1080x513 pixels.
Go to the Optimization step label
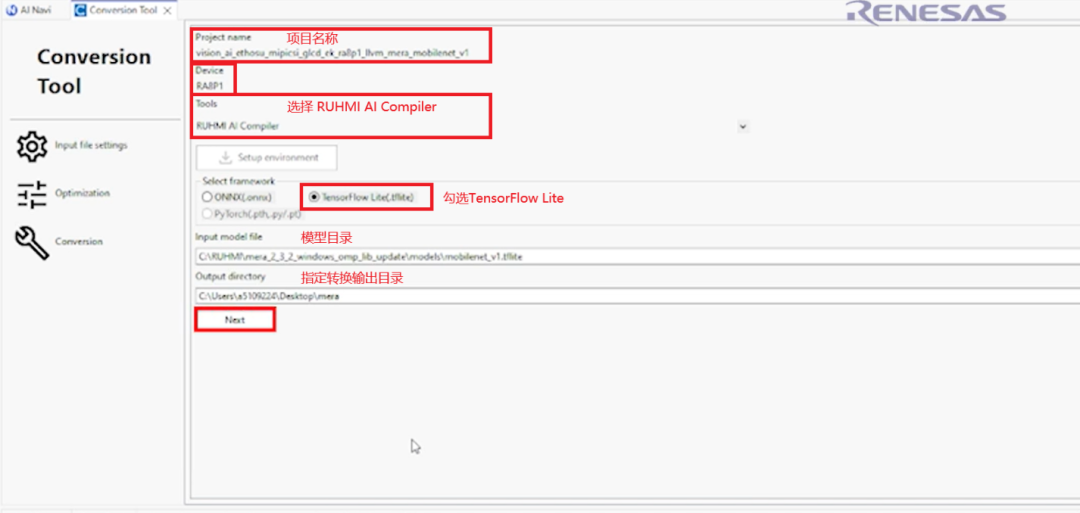(x=82, y=194)
